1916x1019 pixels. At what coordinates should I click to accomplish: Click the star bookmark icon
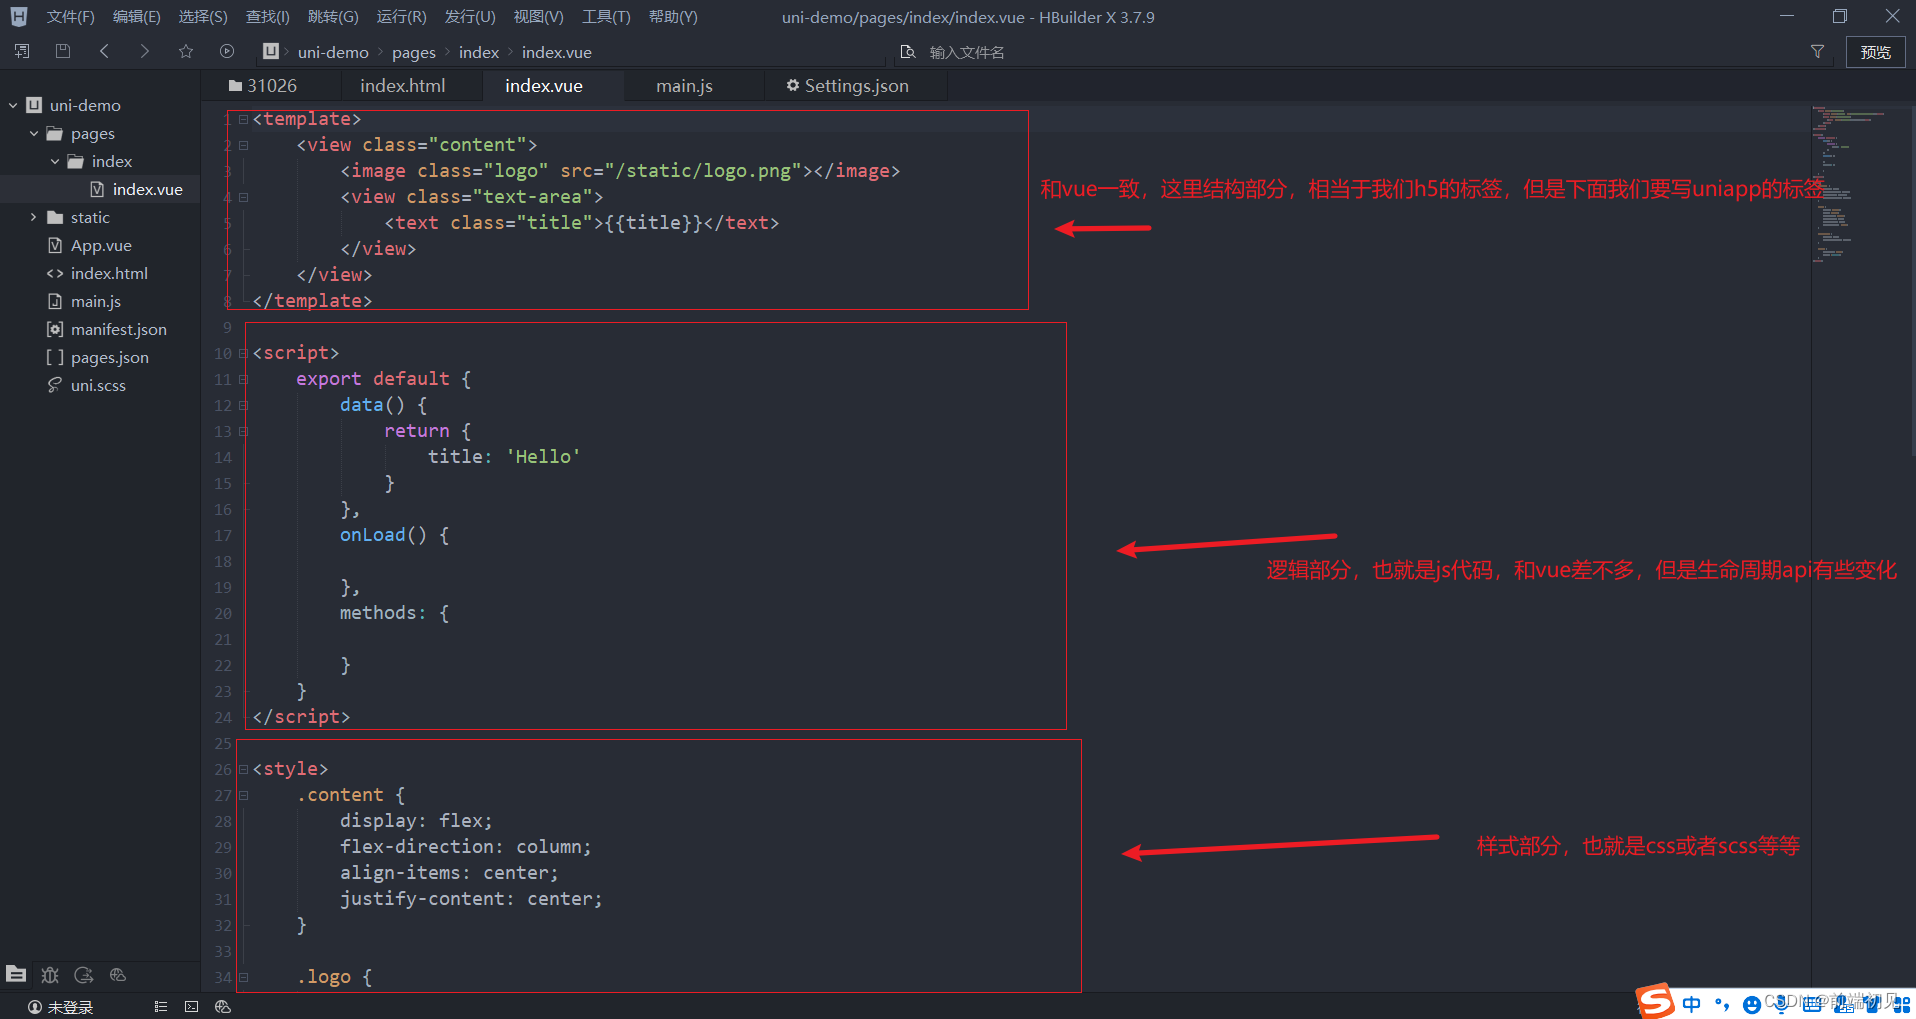186,51
